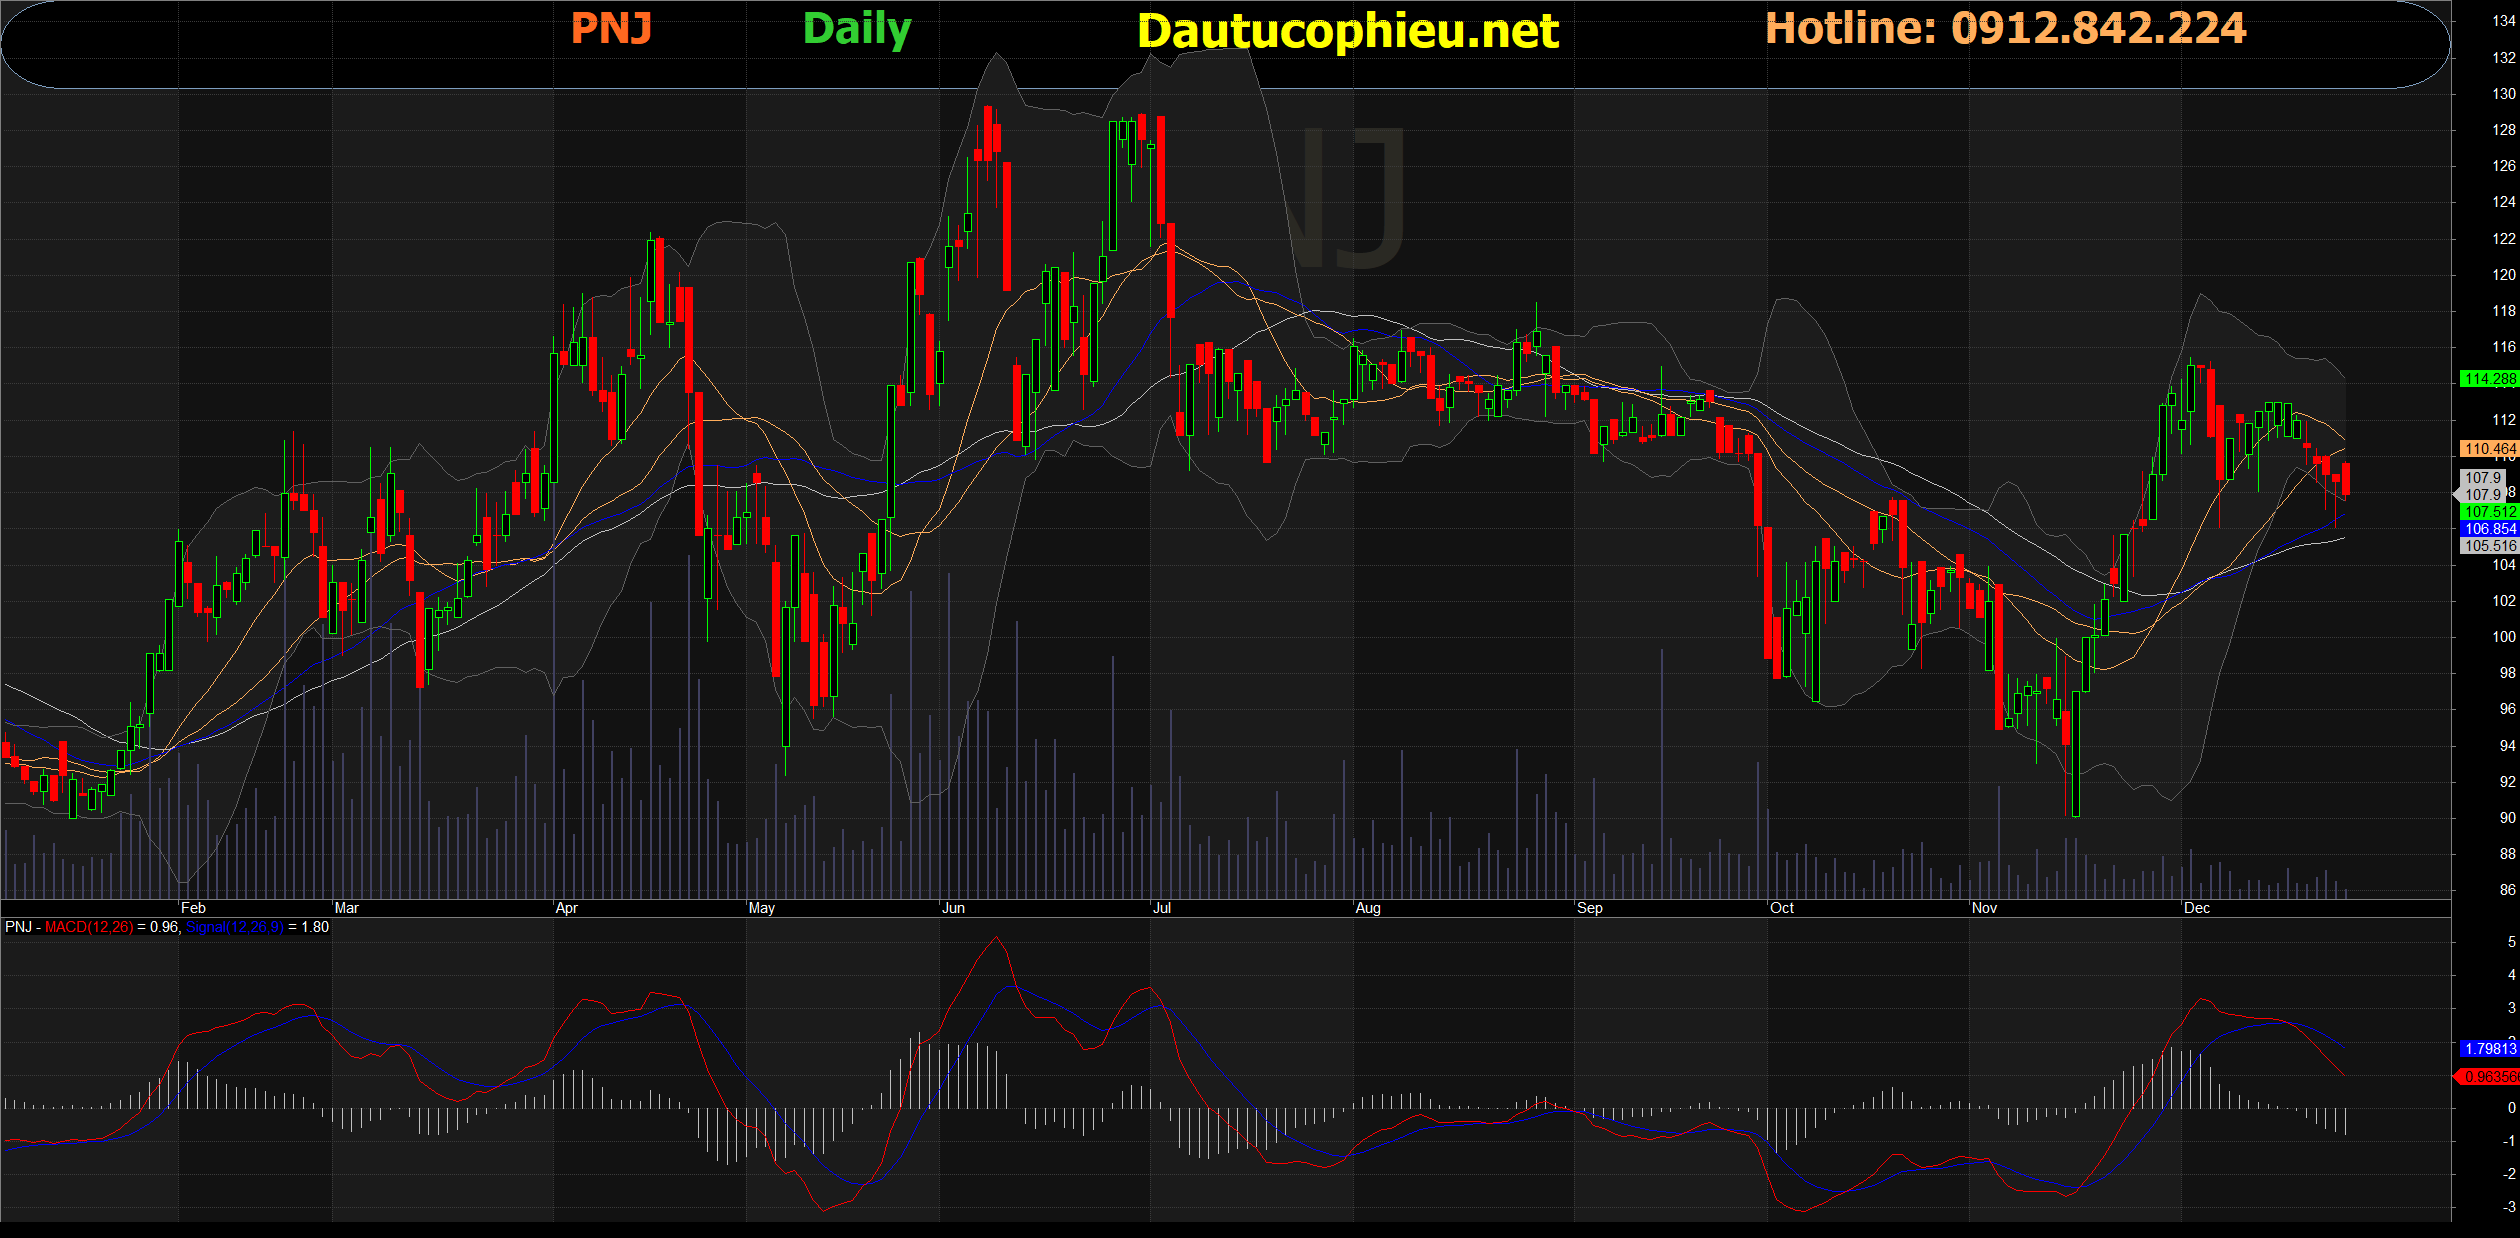Click the orange 110.464 price tag
Image resolution: width=2520 pixels, height=1238 pixels.
pos(2488,449)
